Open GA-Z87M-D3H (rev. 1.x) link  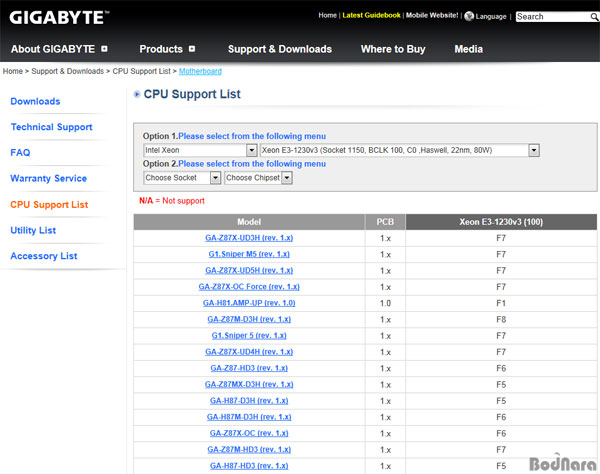[x=249, y=319]
